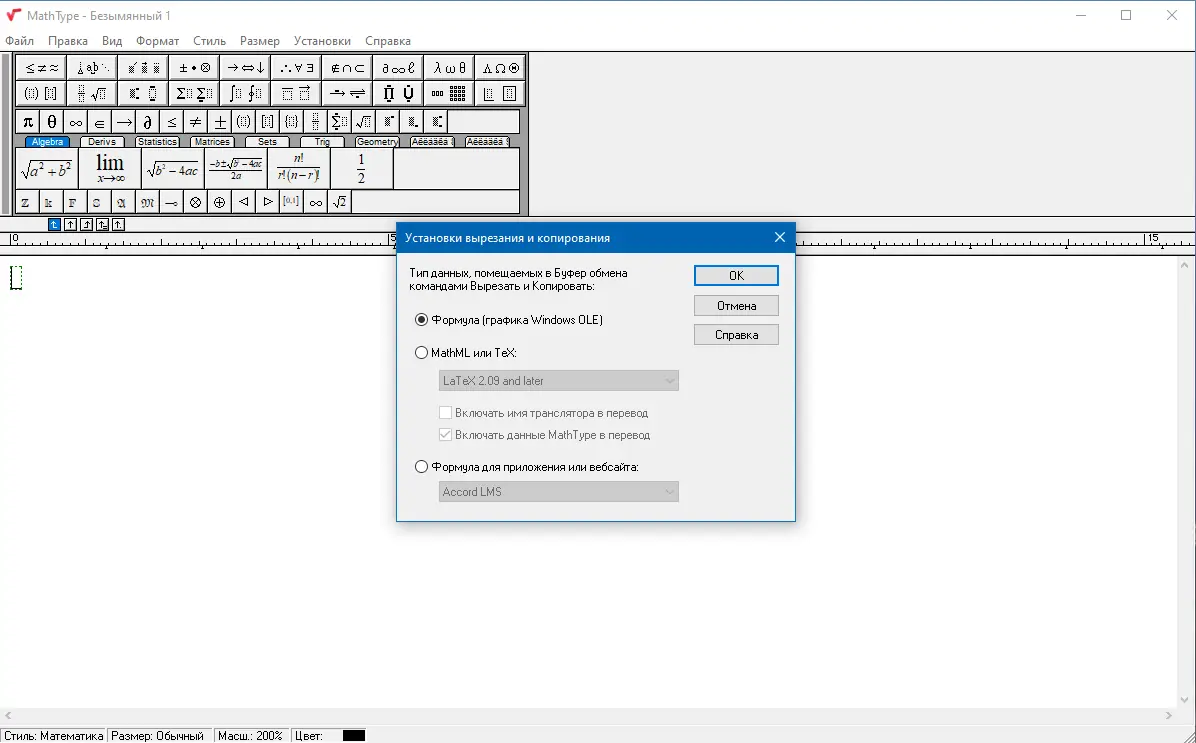This screenshot has height=743, width=1196.
Task: Open the Правка menu
Action: coord(68,41)
